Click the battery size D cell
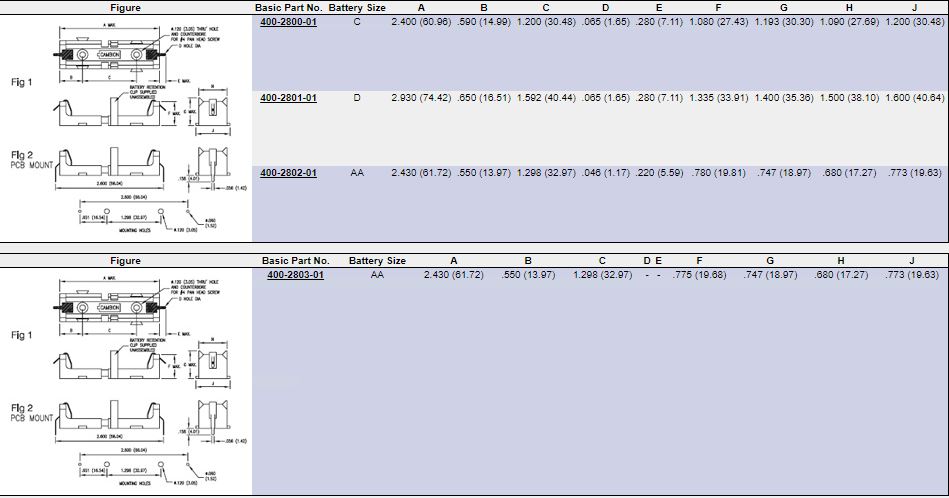The image size is (949, 498). [356, 98]
